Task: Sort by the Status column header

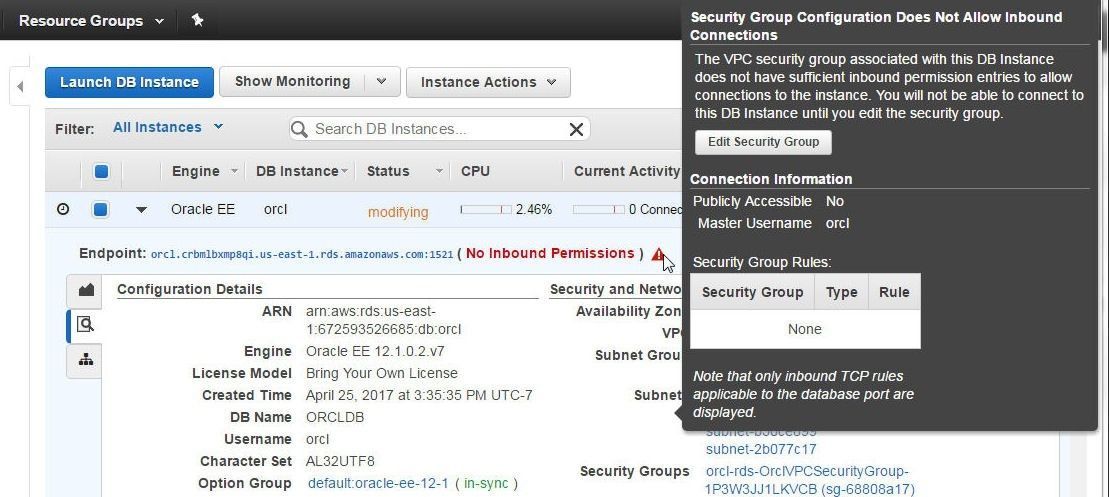Action: (x=403, y=171)
